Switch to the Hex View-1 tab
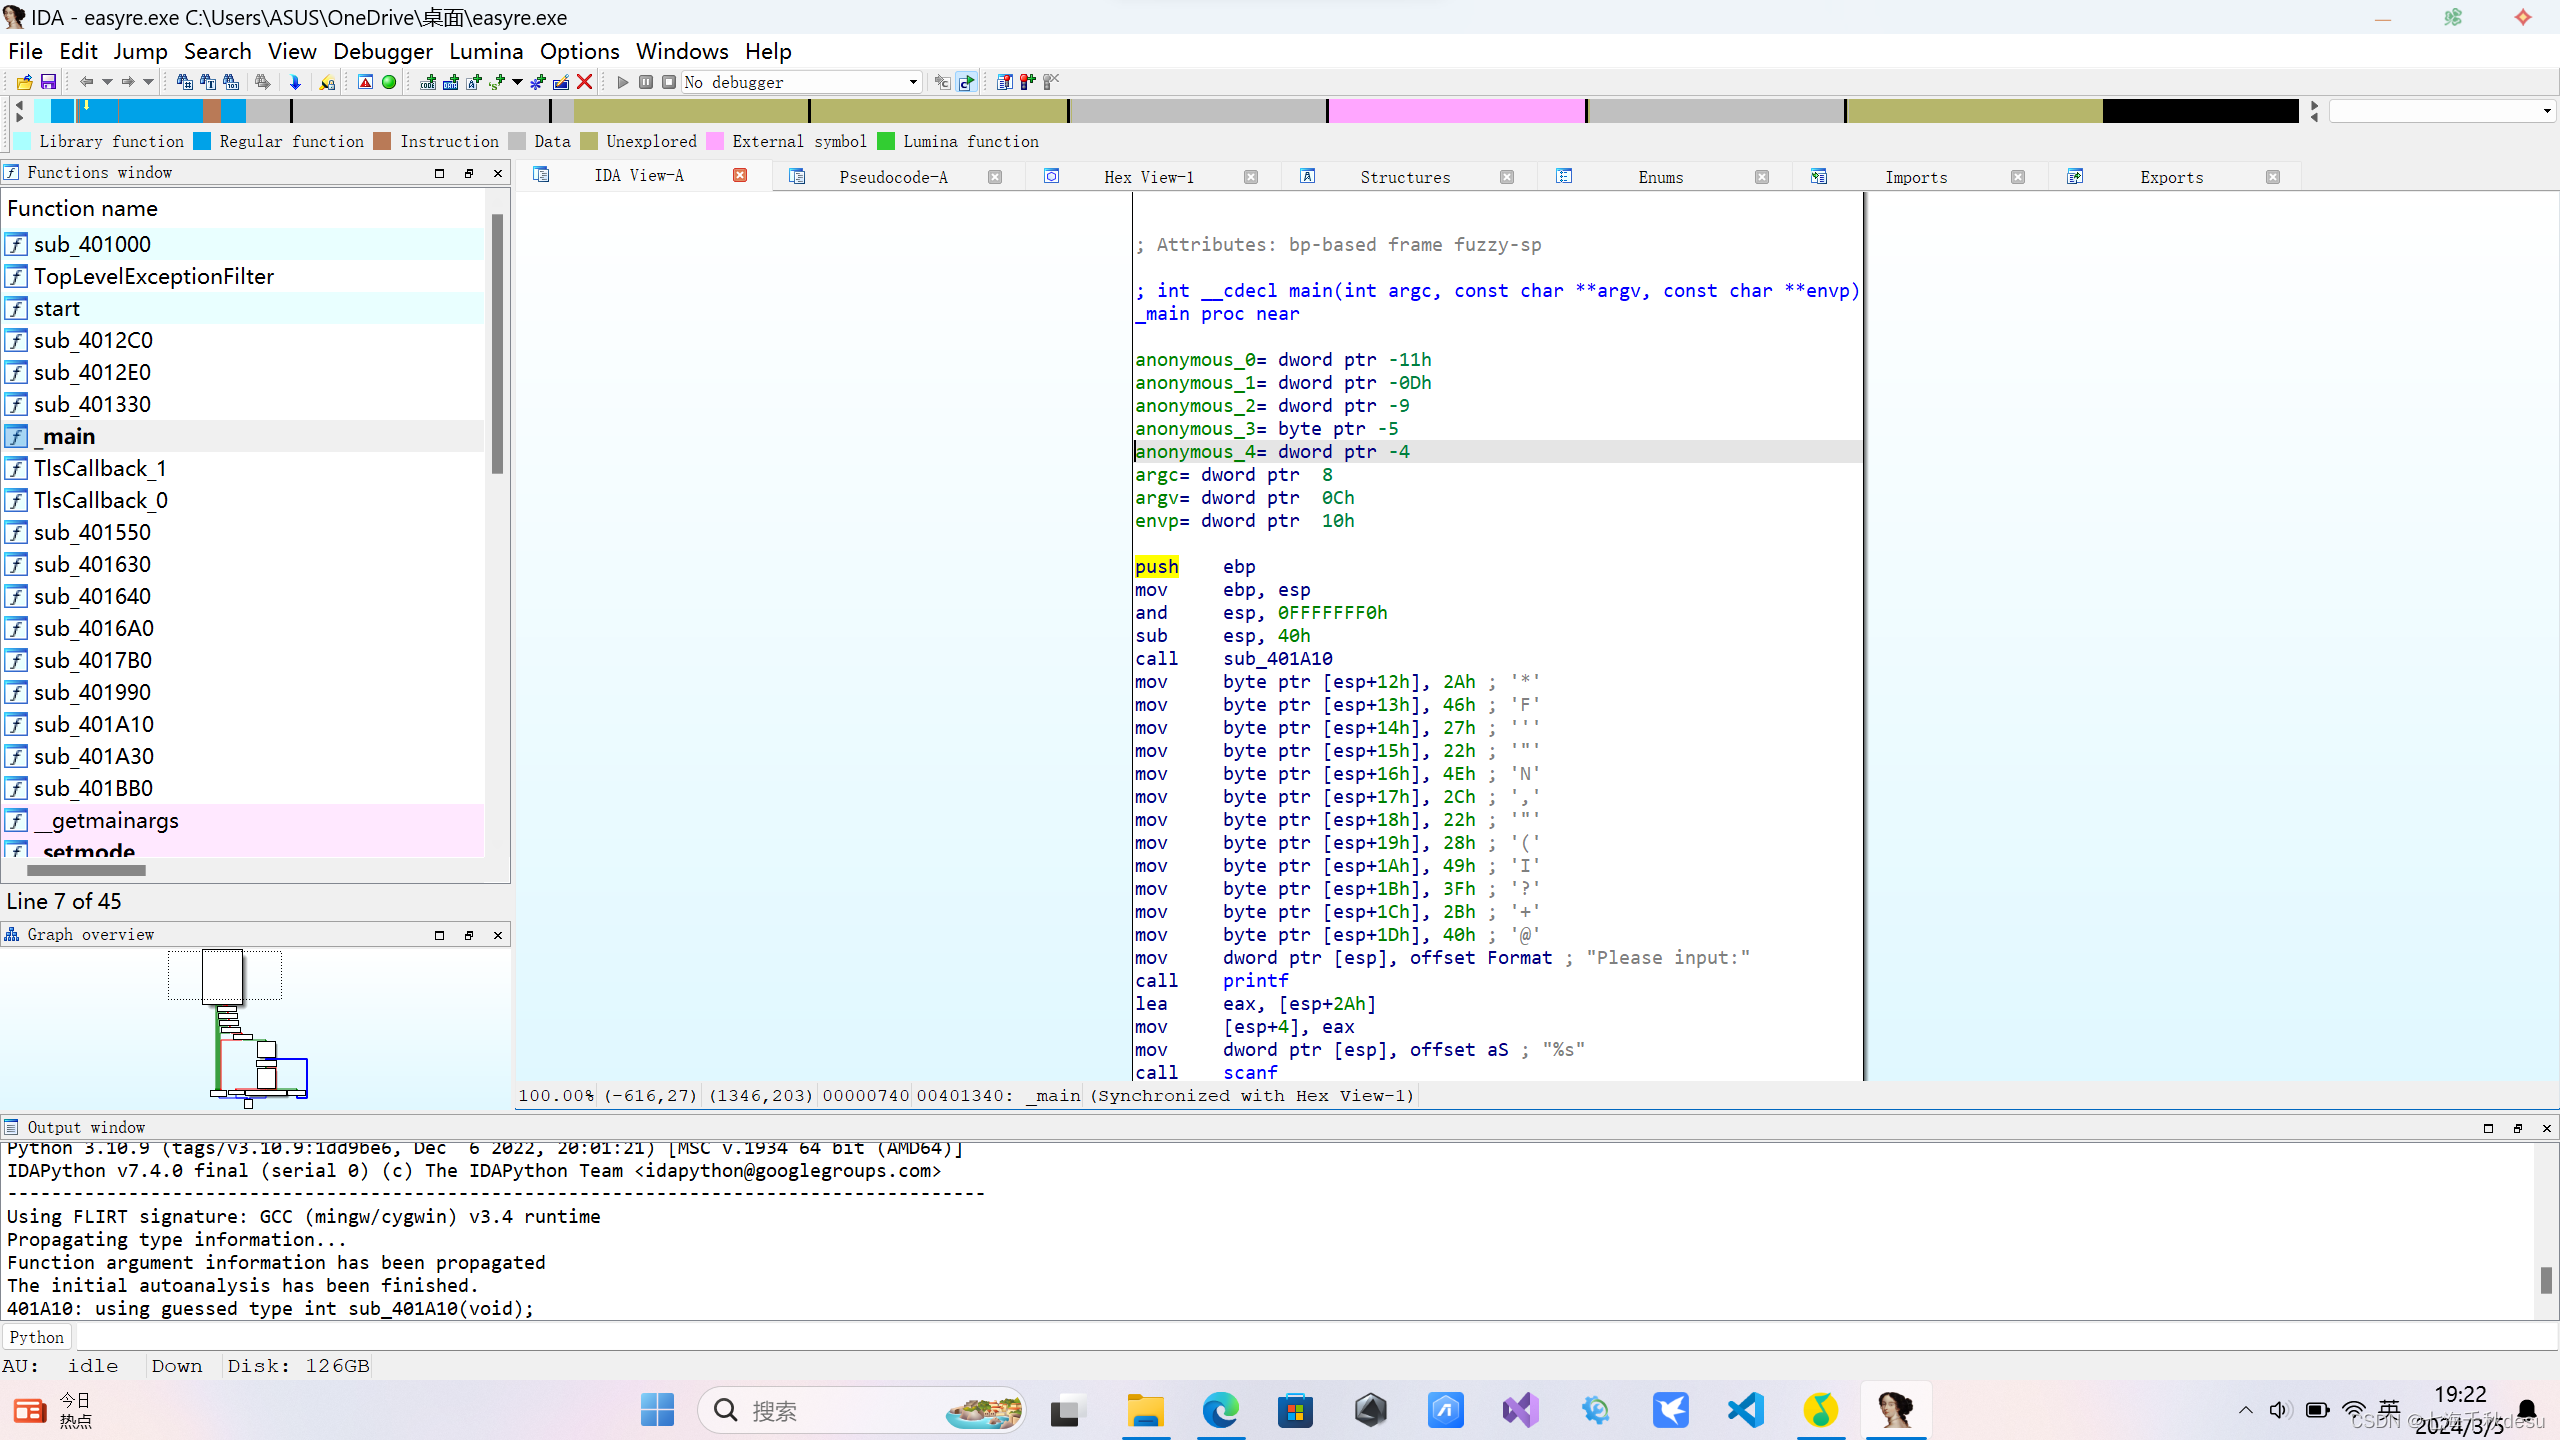2560x1440 pixels. pyautogui.click(x=1148, y=177)
